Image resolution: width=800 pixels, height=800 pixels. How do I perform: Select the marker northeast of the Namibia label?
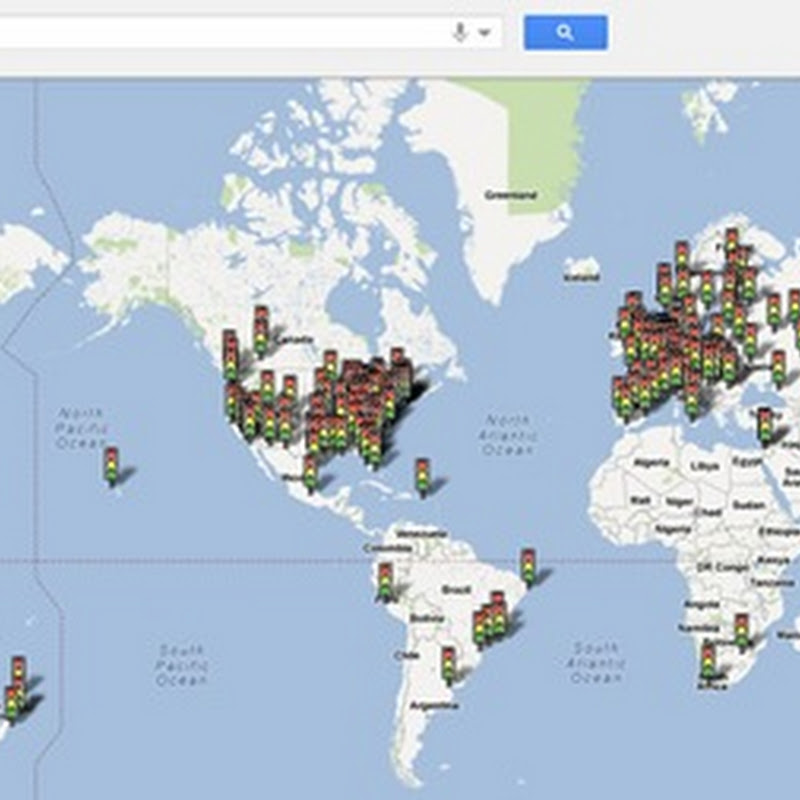click(x=741, y=632)
